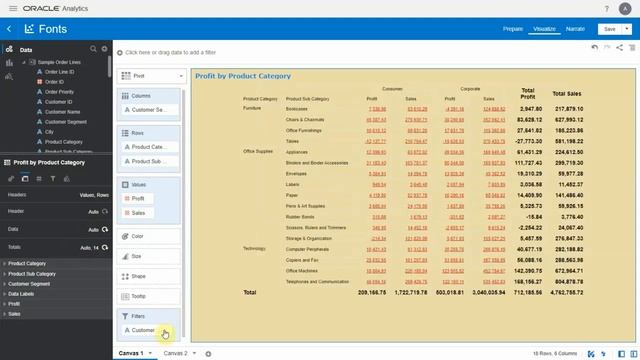Undo the last edit

pos(595,48)
